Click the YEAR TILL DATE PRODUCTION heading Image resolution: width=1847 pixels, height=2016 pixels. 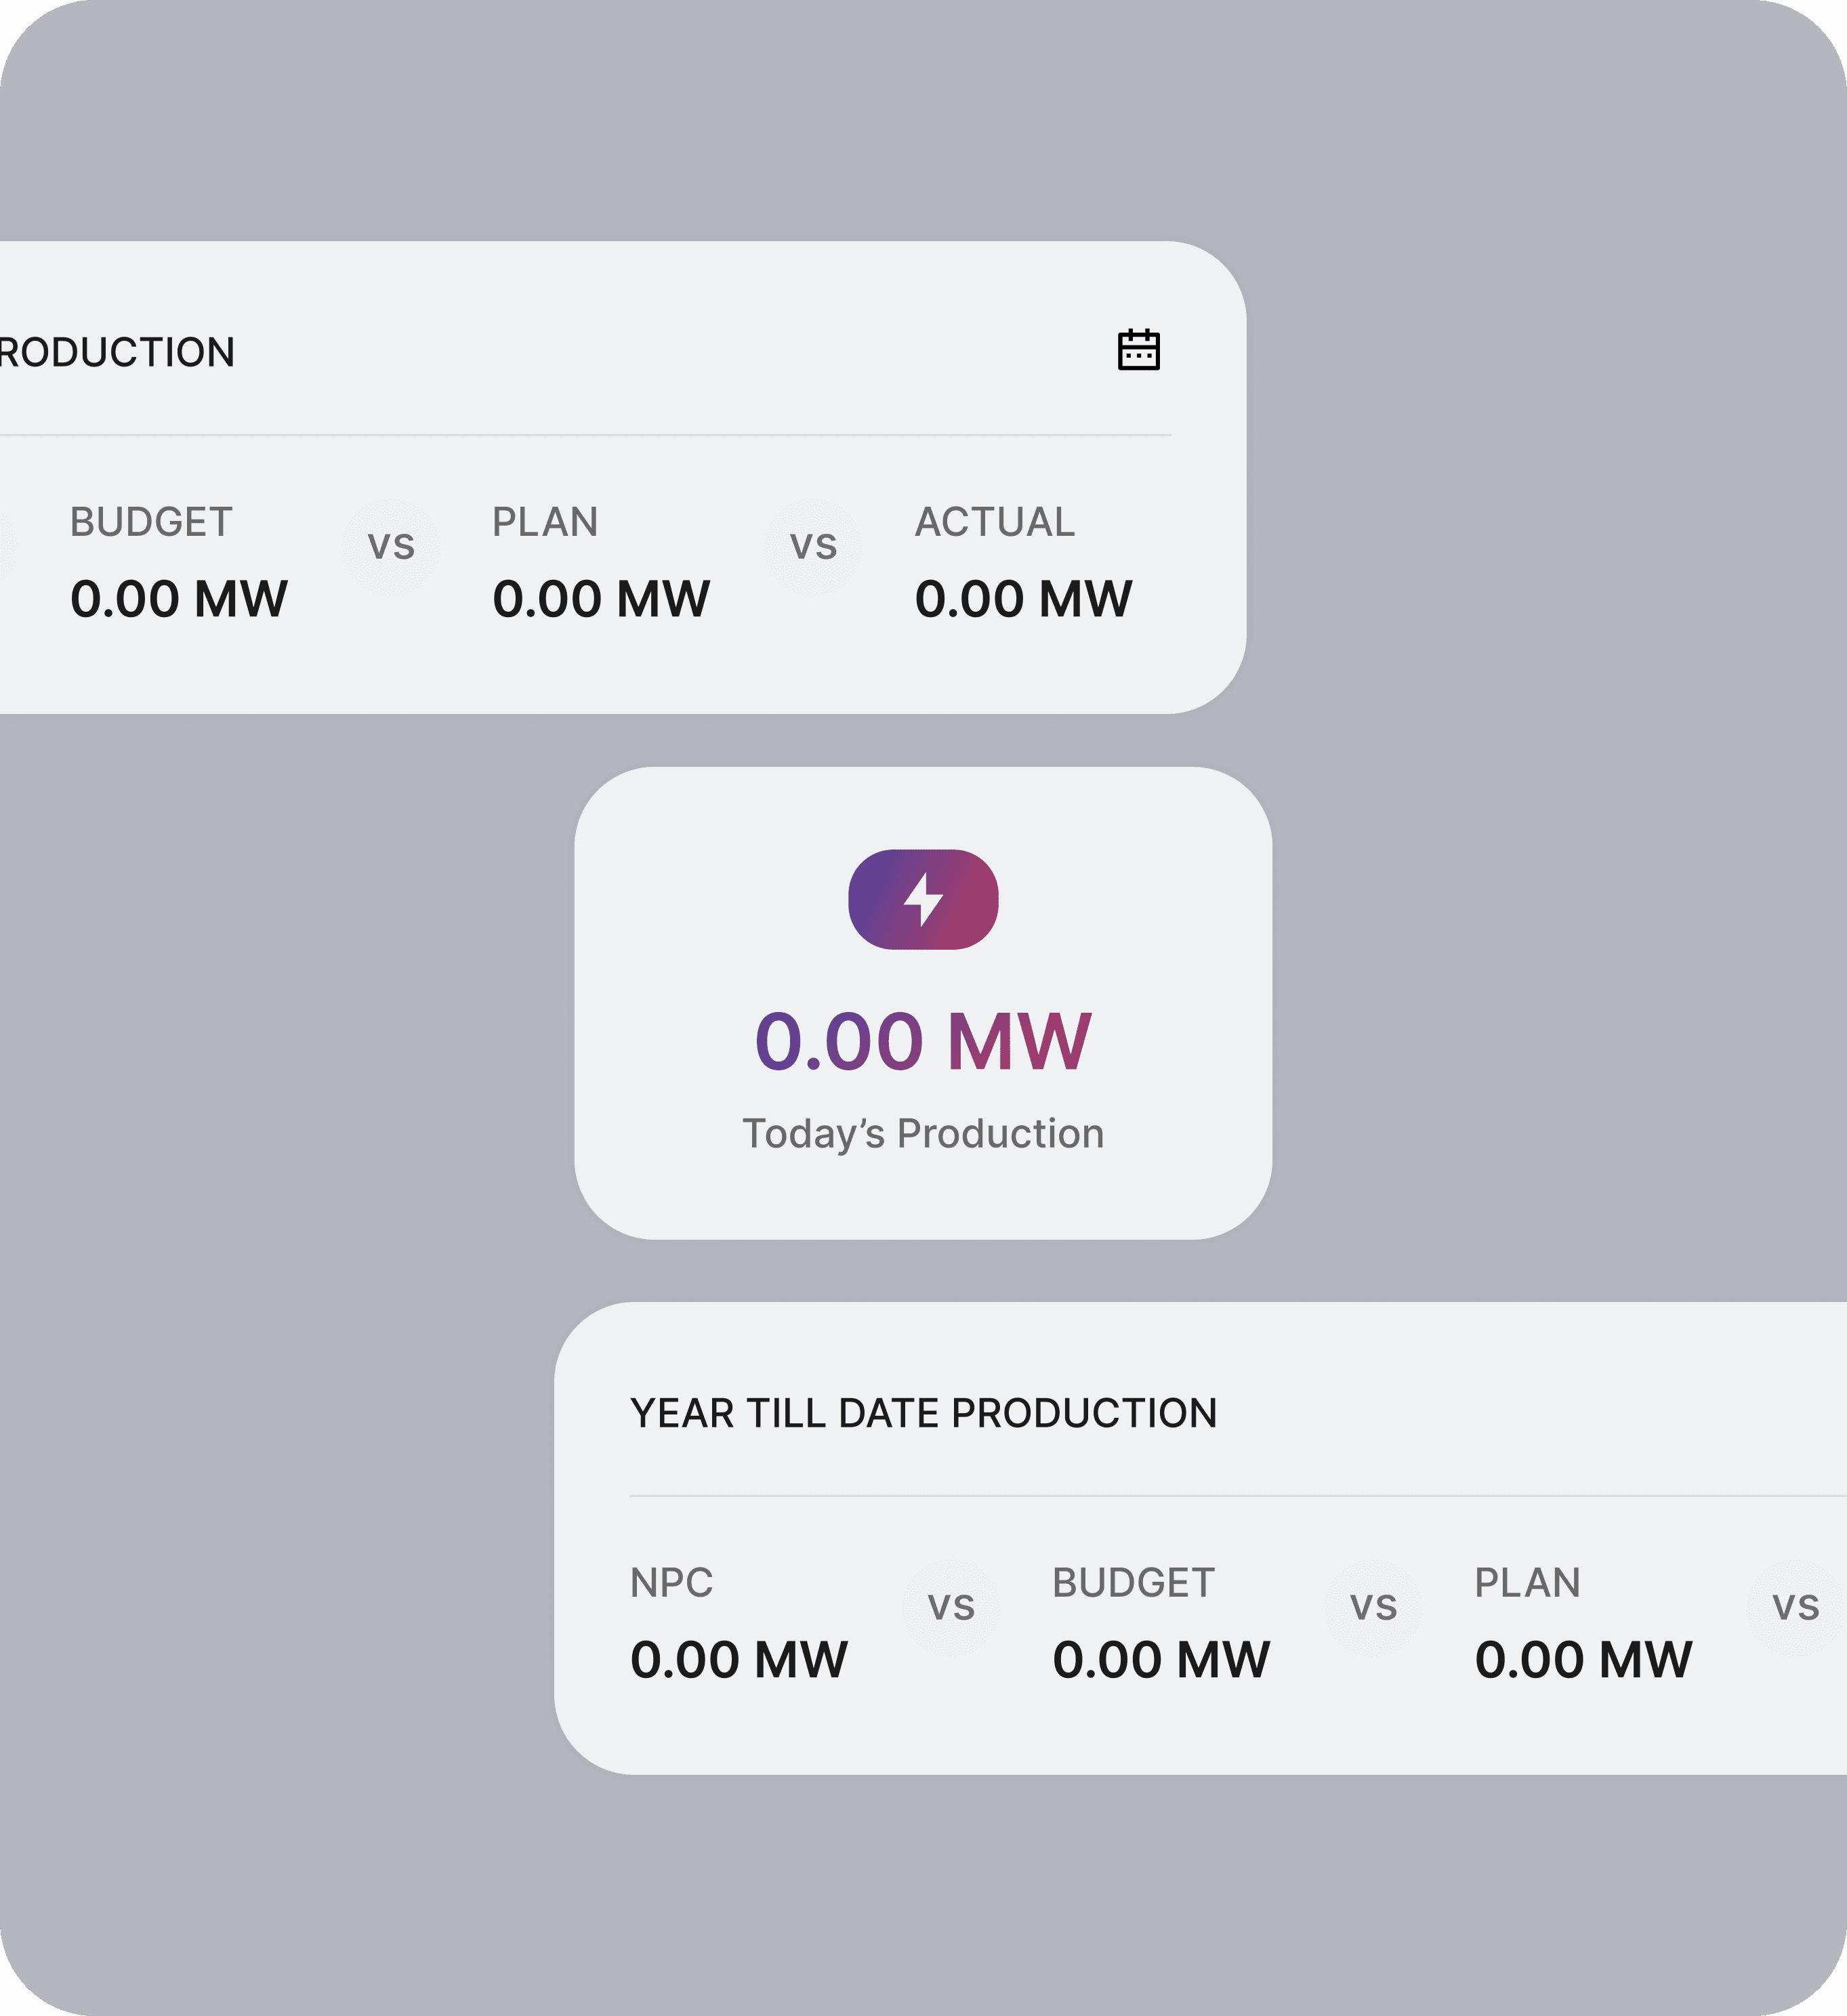point(923,1413)
